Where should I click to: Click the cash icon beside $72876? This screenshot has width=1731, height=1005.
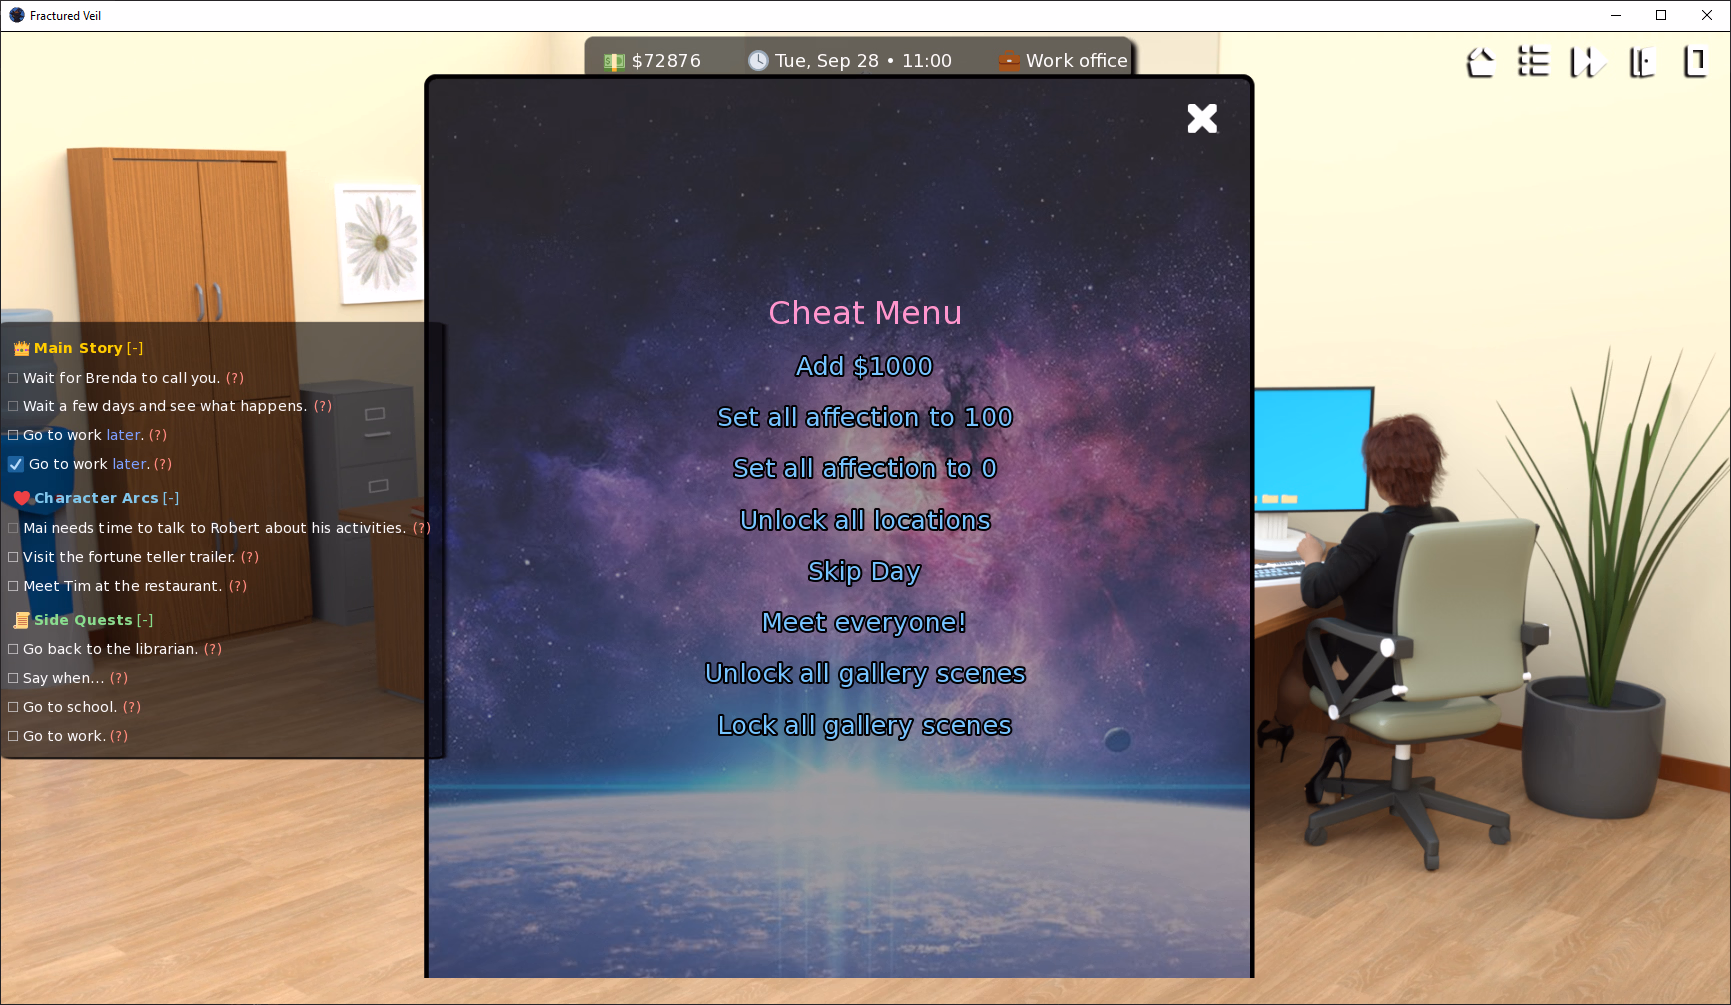click(614, 62)
